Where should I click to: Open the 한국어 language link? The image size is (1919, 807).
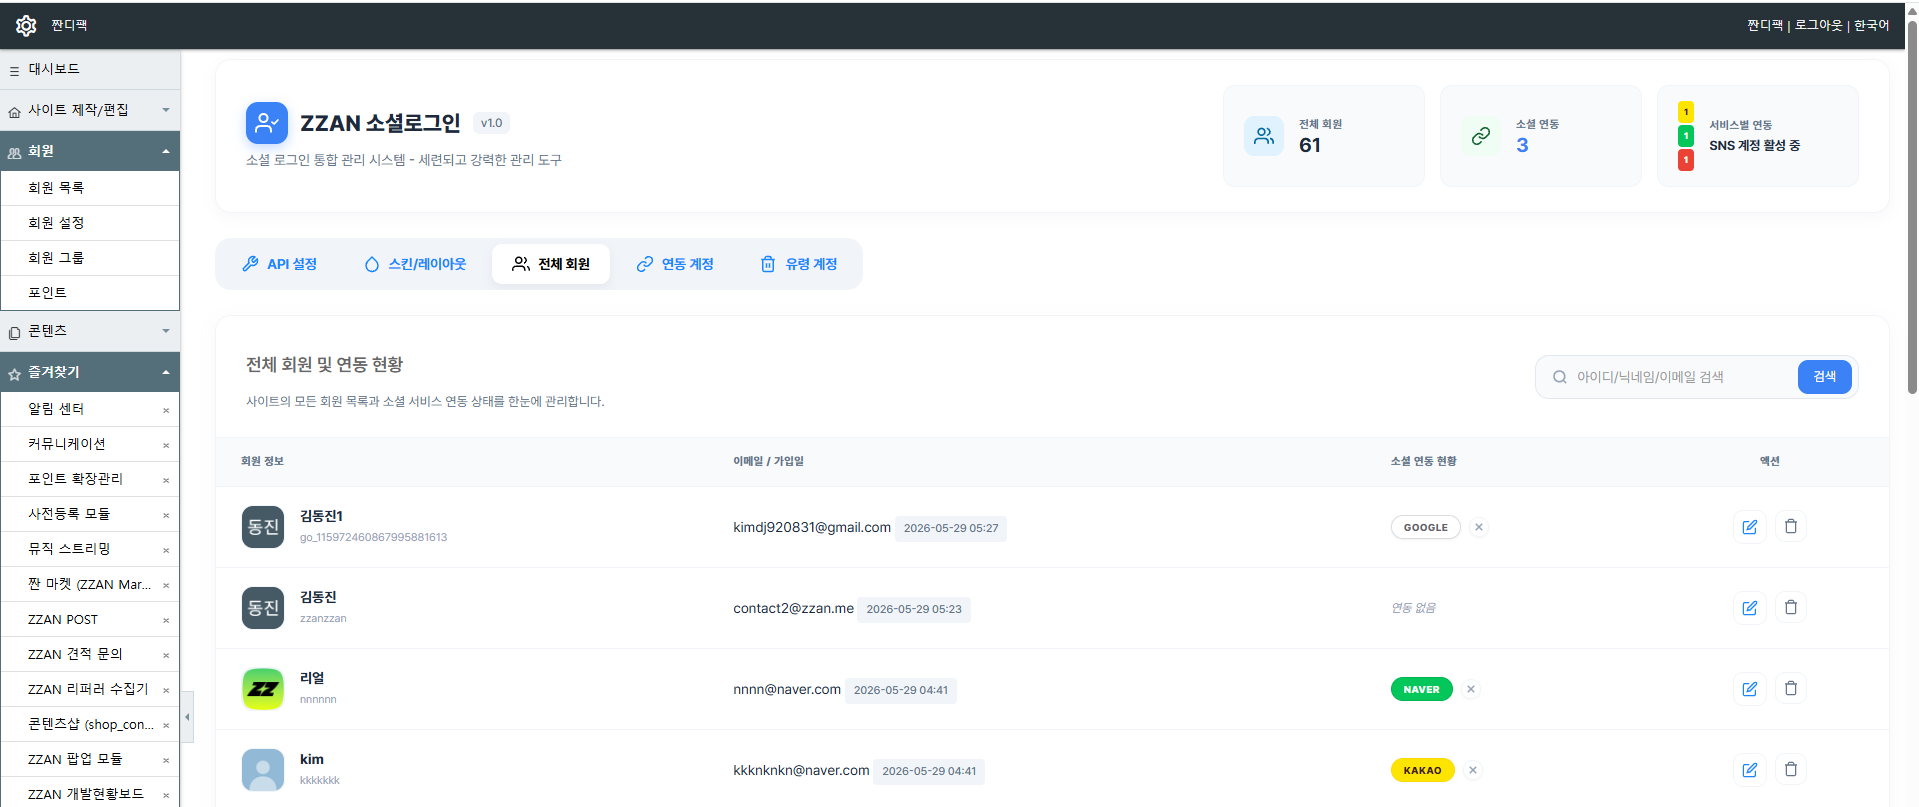(x=1872, y=25)
